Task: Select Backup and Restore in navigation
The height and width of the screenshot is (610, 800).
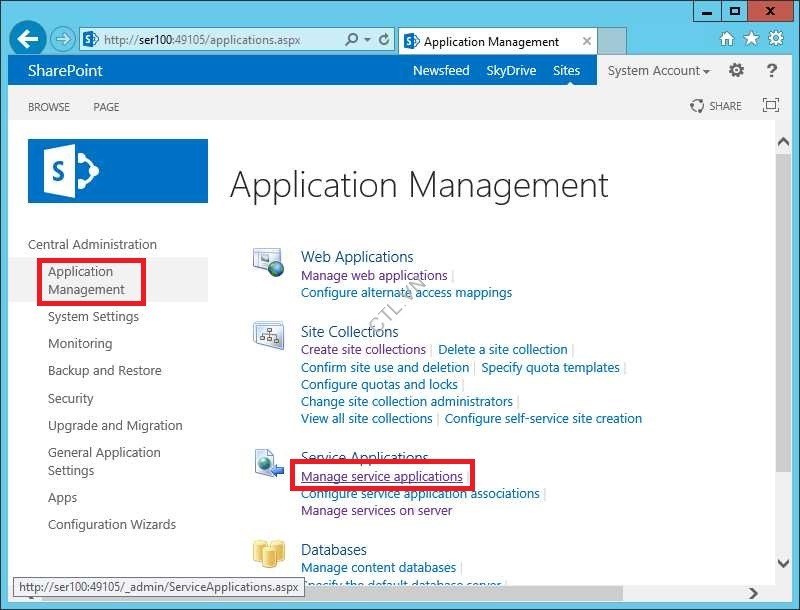Action: click(105, 370)
